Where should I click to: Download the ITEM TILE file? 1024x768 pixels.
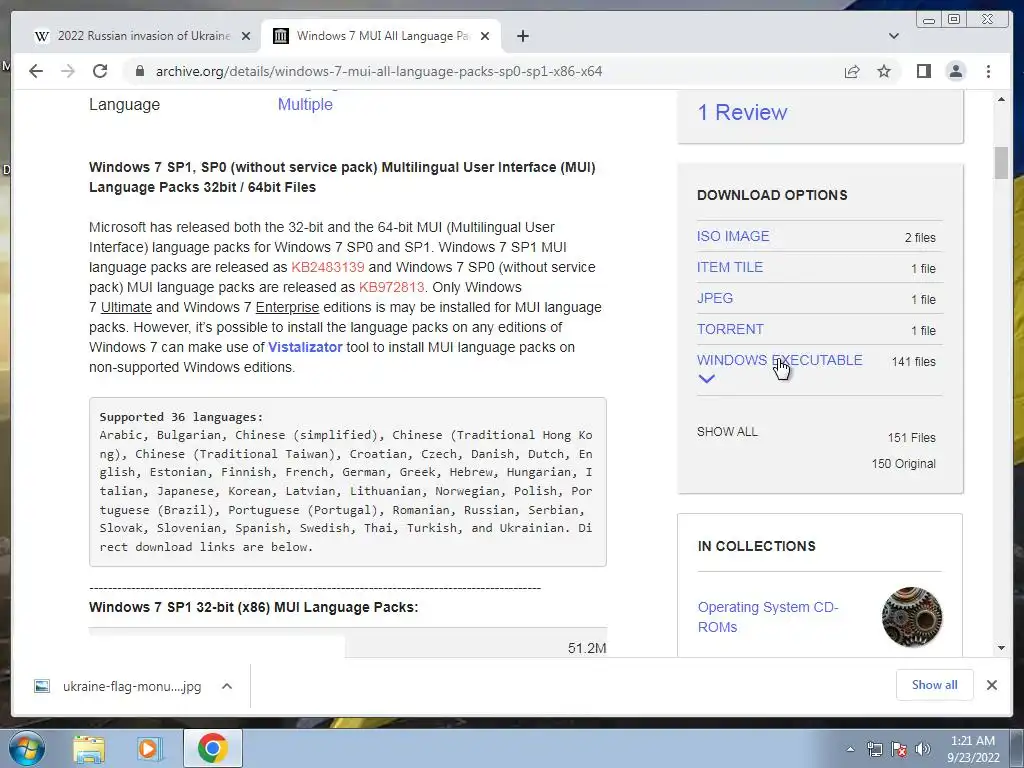[729, 267]
